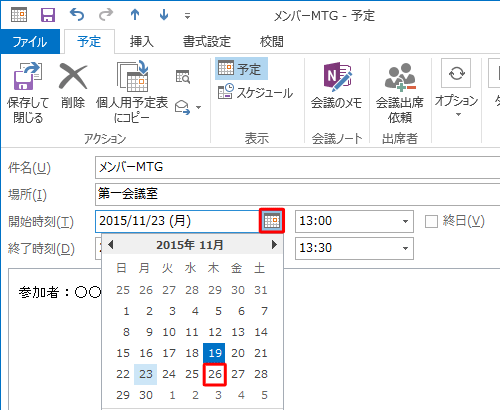Viewport: 500px width, 410px height.
Task: Click the calendar icon in title bar
Action: [x=19, y=15]
